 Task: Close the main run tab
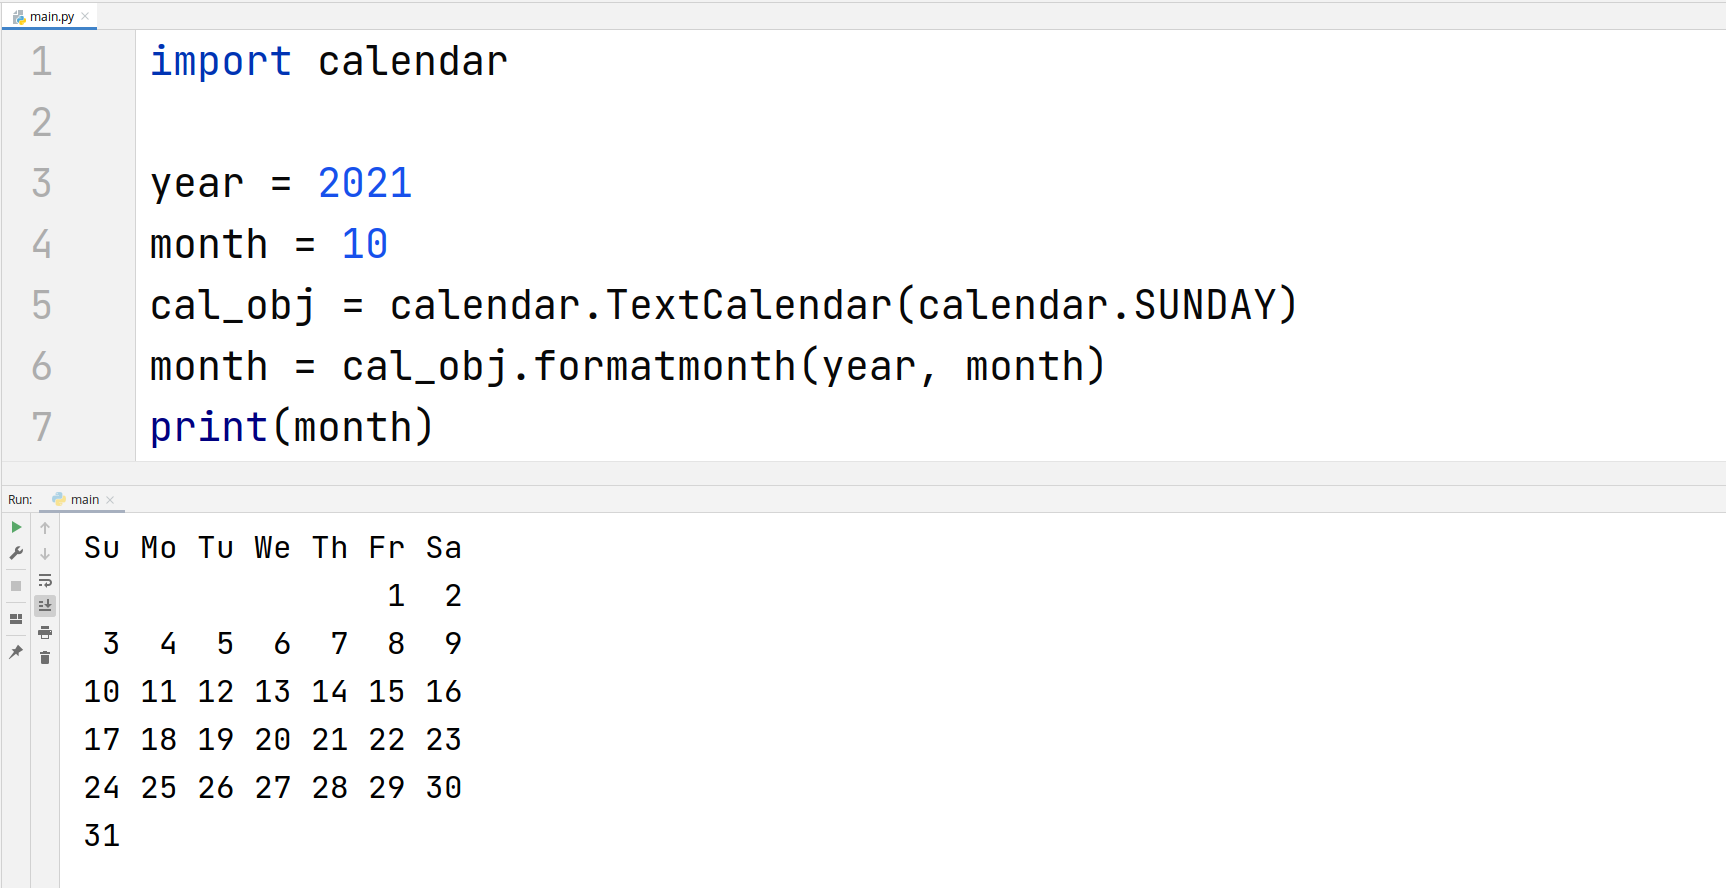point(110,499)
